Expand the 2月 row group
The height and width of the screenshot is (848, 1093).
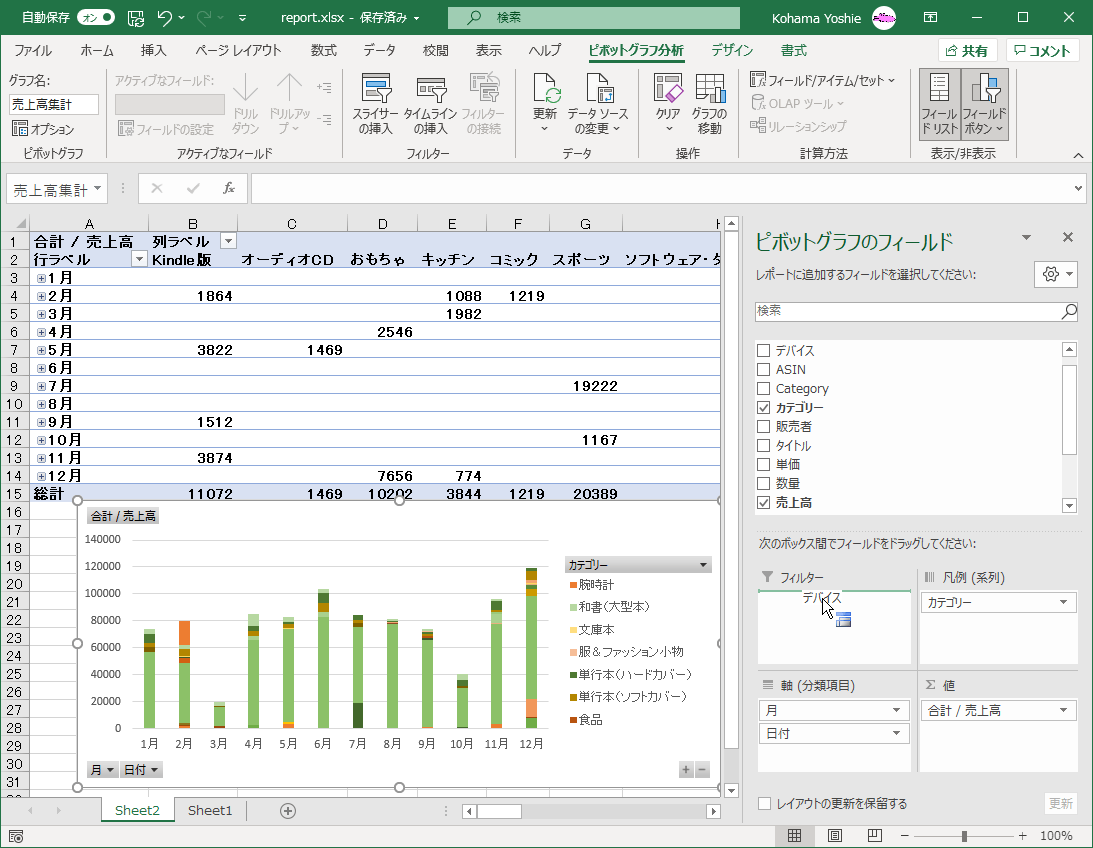pyautogui.click(x=42, y=296)
